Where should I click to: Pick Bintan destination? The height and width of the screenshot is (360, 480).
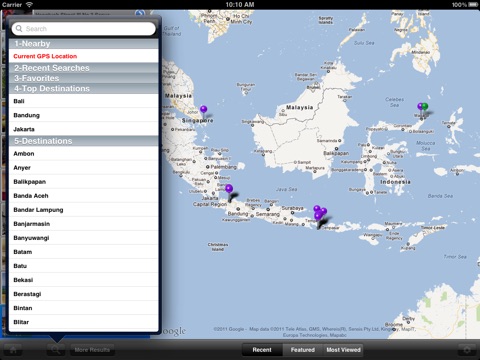[83, 308]
